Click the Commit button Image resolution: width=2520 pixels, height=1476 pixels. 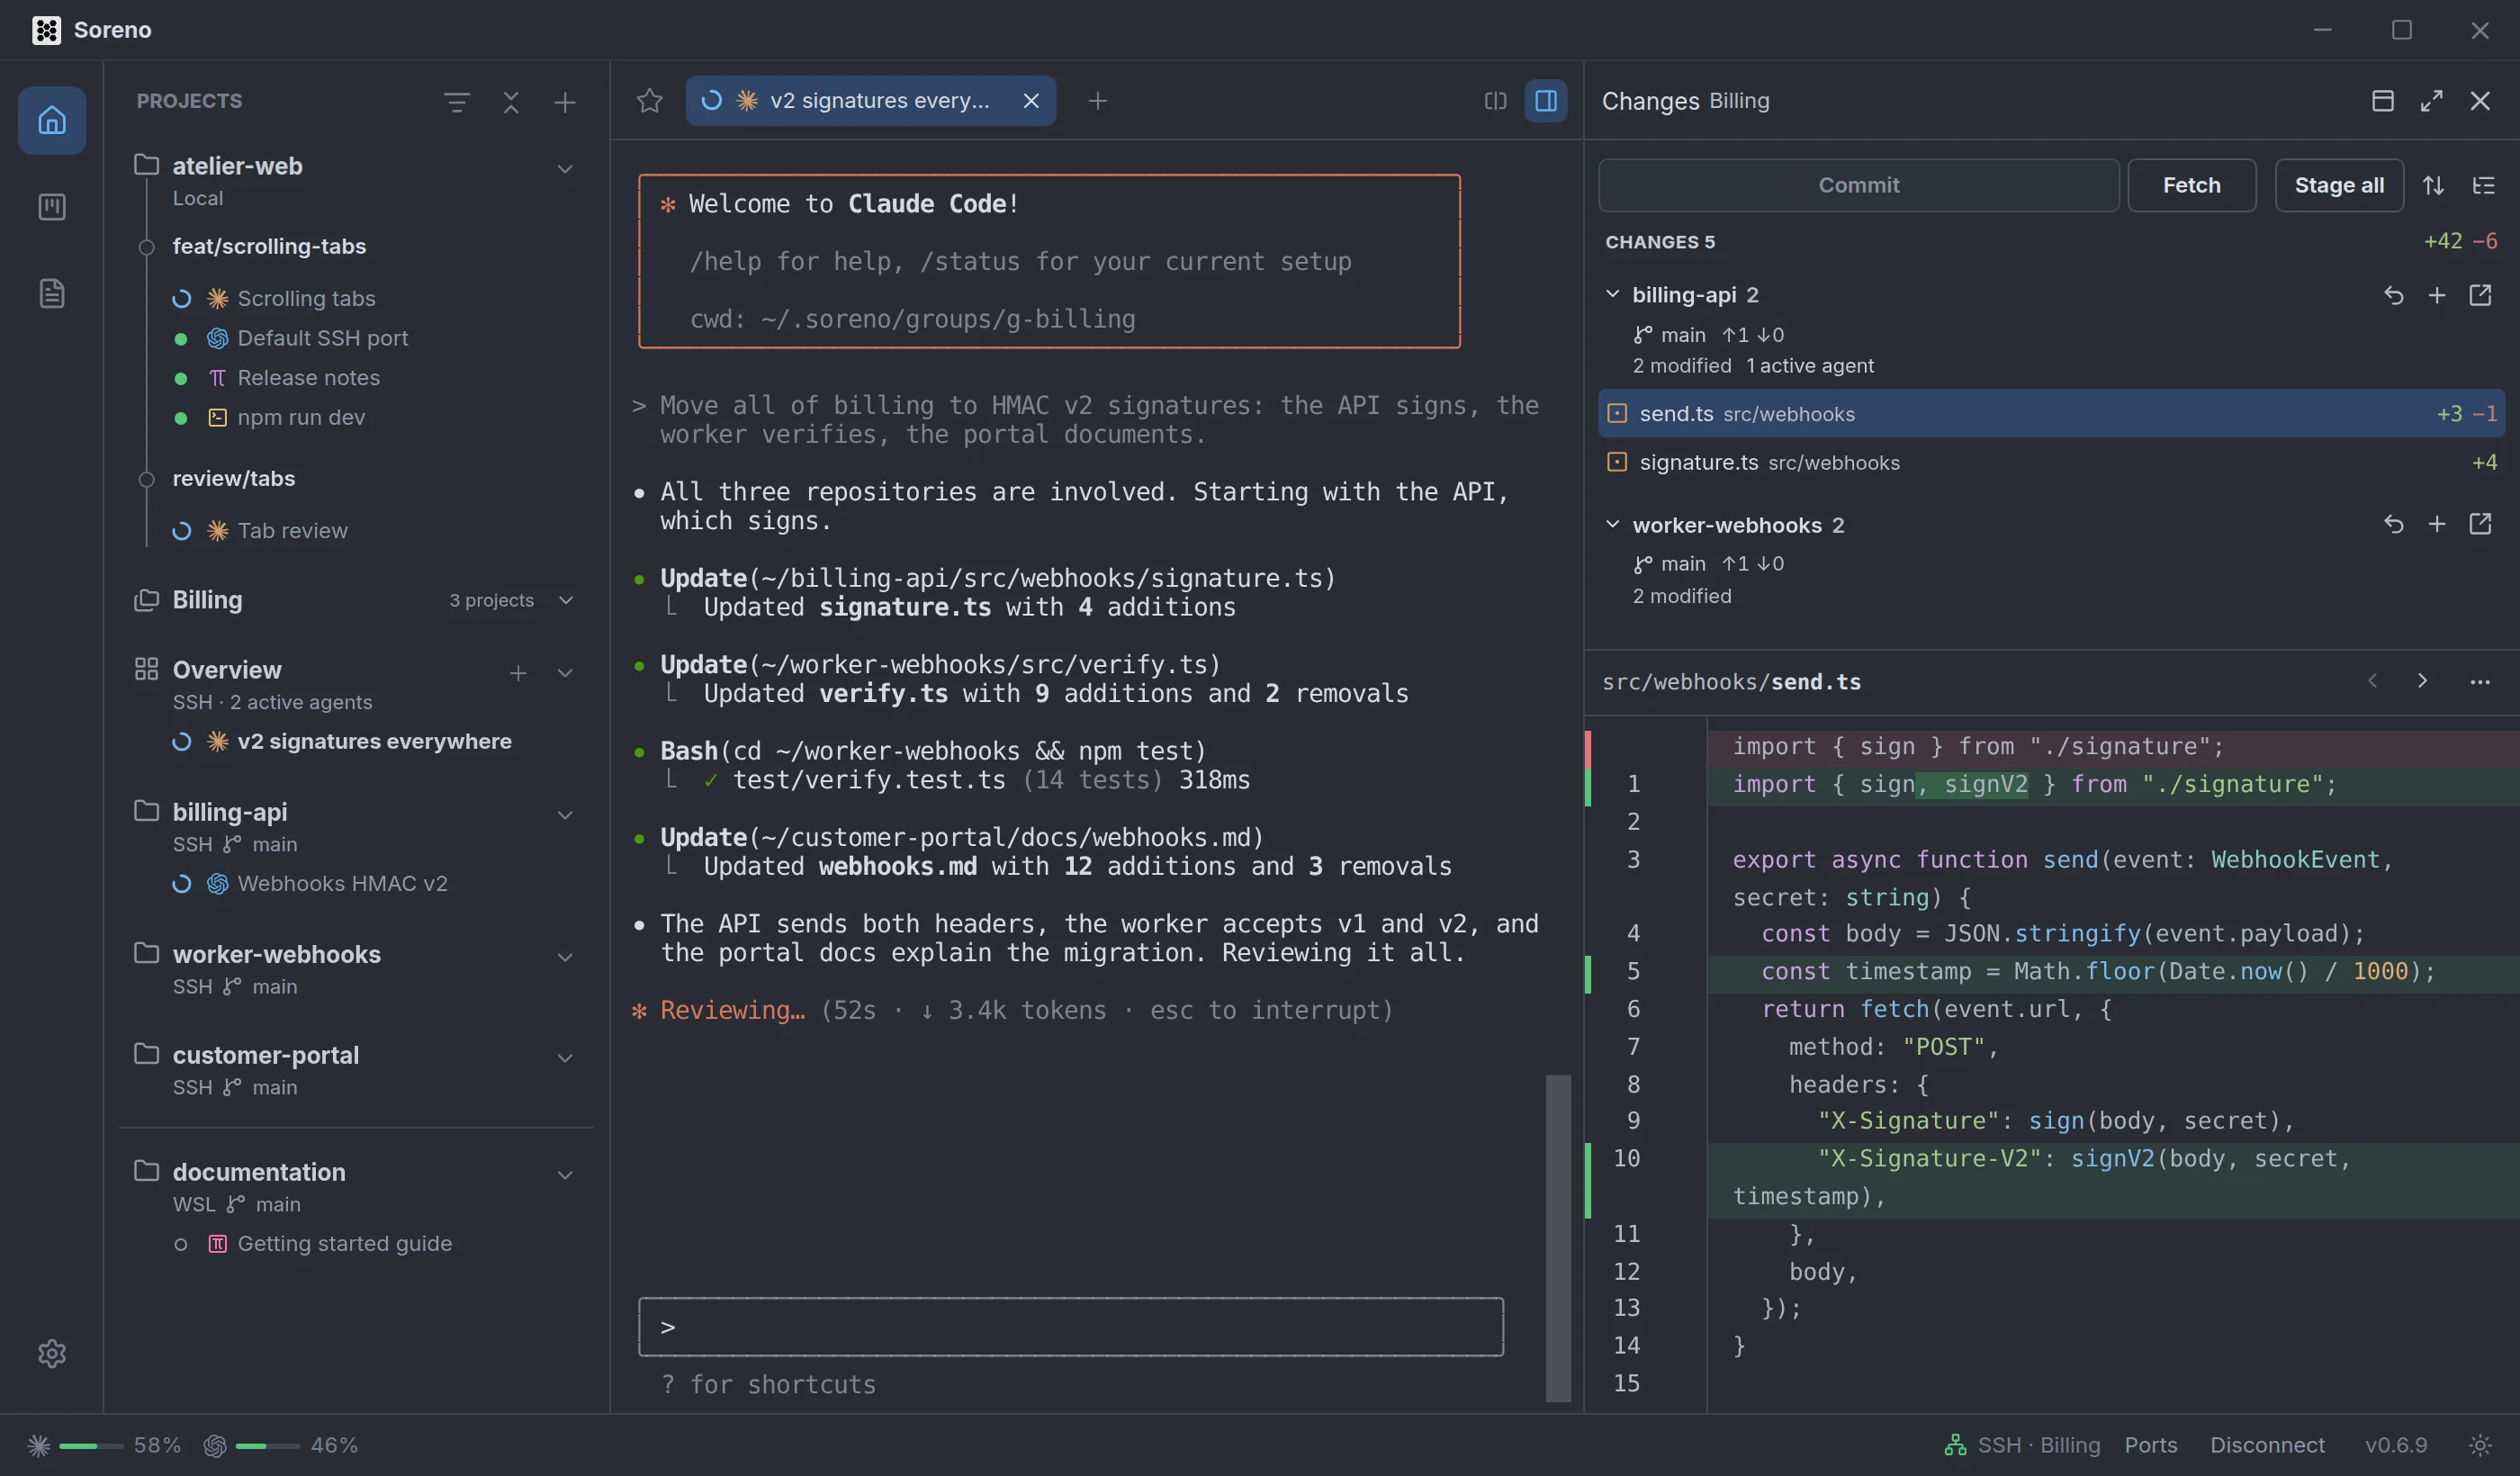[x=1858, y=185]
